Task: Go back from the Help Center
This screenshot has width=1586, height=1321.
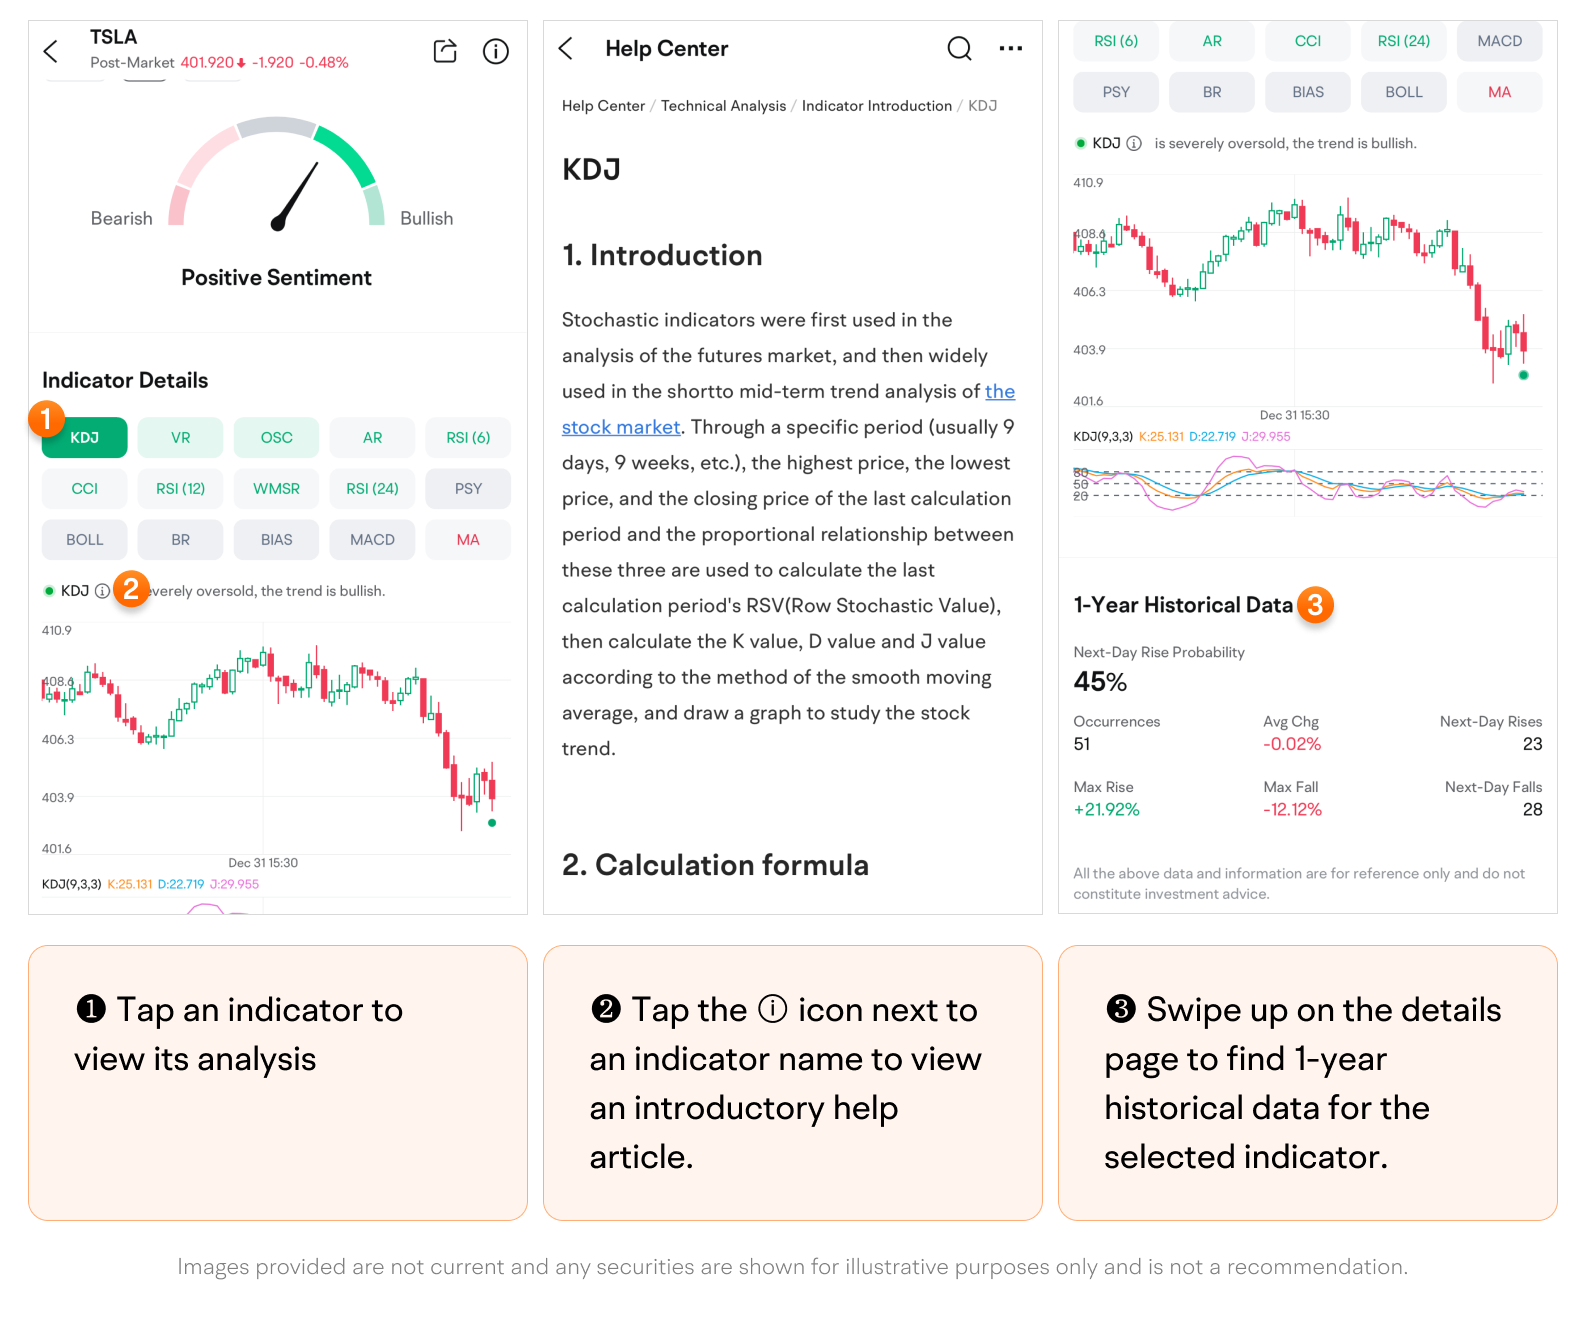Action: click(566, 48)
